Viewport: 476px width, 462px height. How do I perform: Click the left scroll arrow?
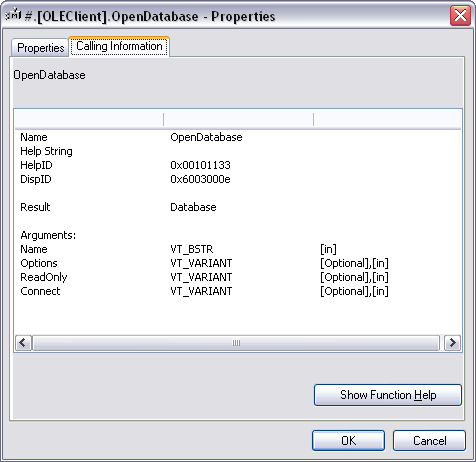coord(23,343)
